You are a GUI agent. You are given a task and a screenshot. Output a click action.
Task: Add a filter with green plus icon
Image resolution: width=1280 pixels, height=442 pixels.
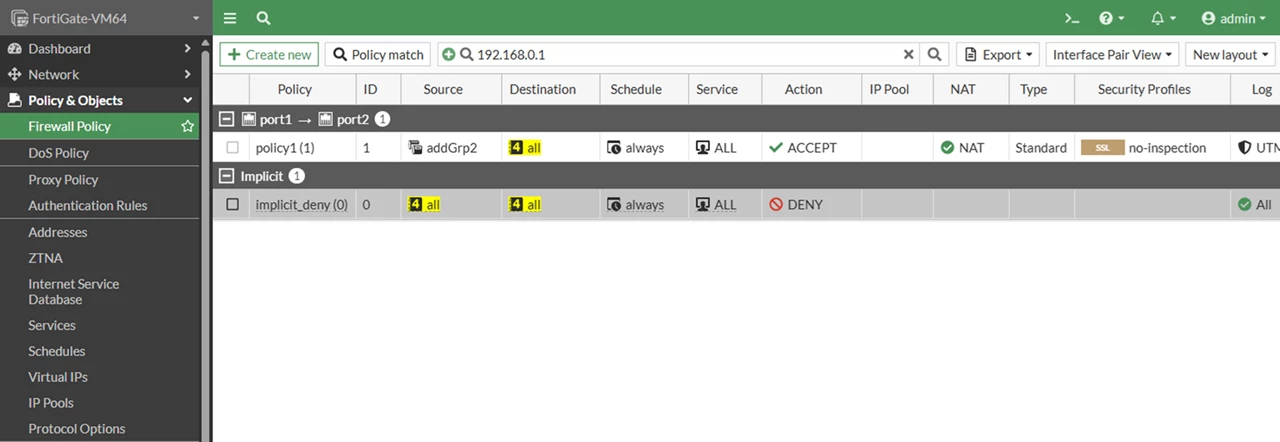[448, 55]
